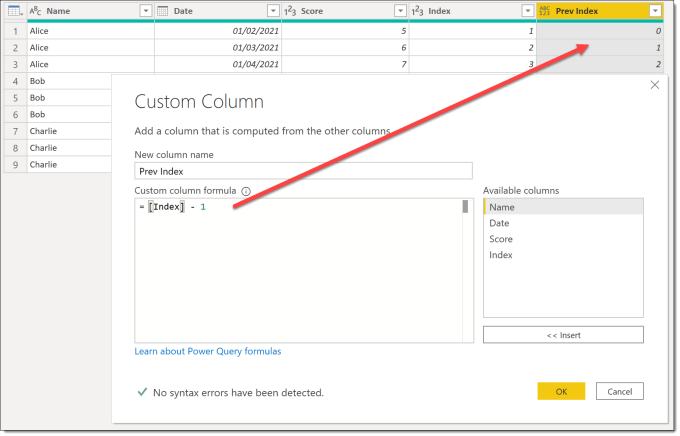Click the Index cell in row 2
The image size is (680, 436).
pos(473,48)
